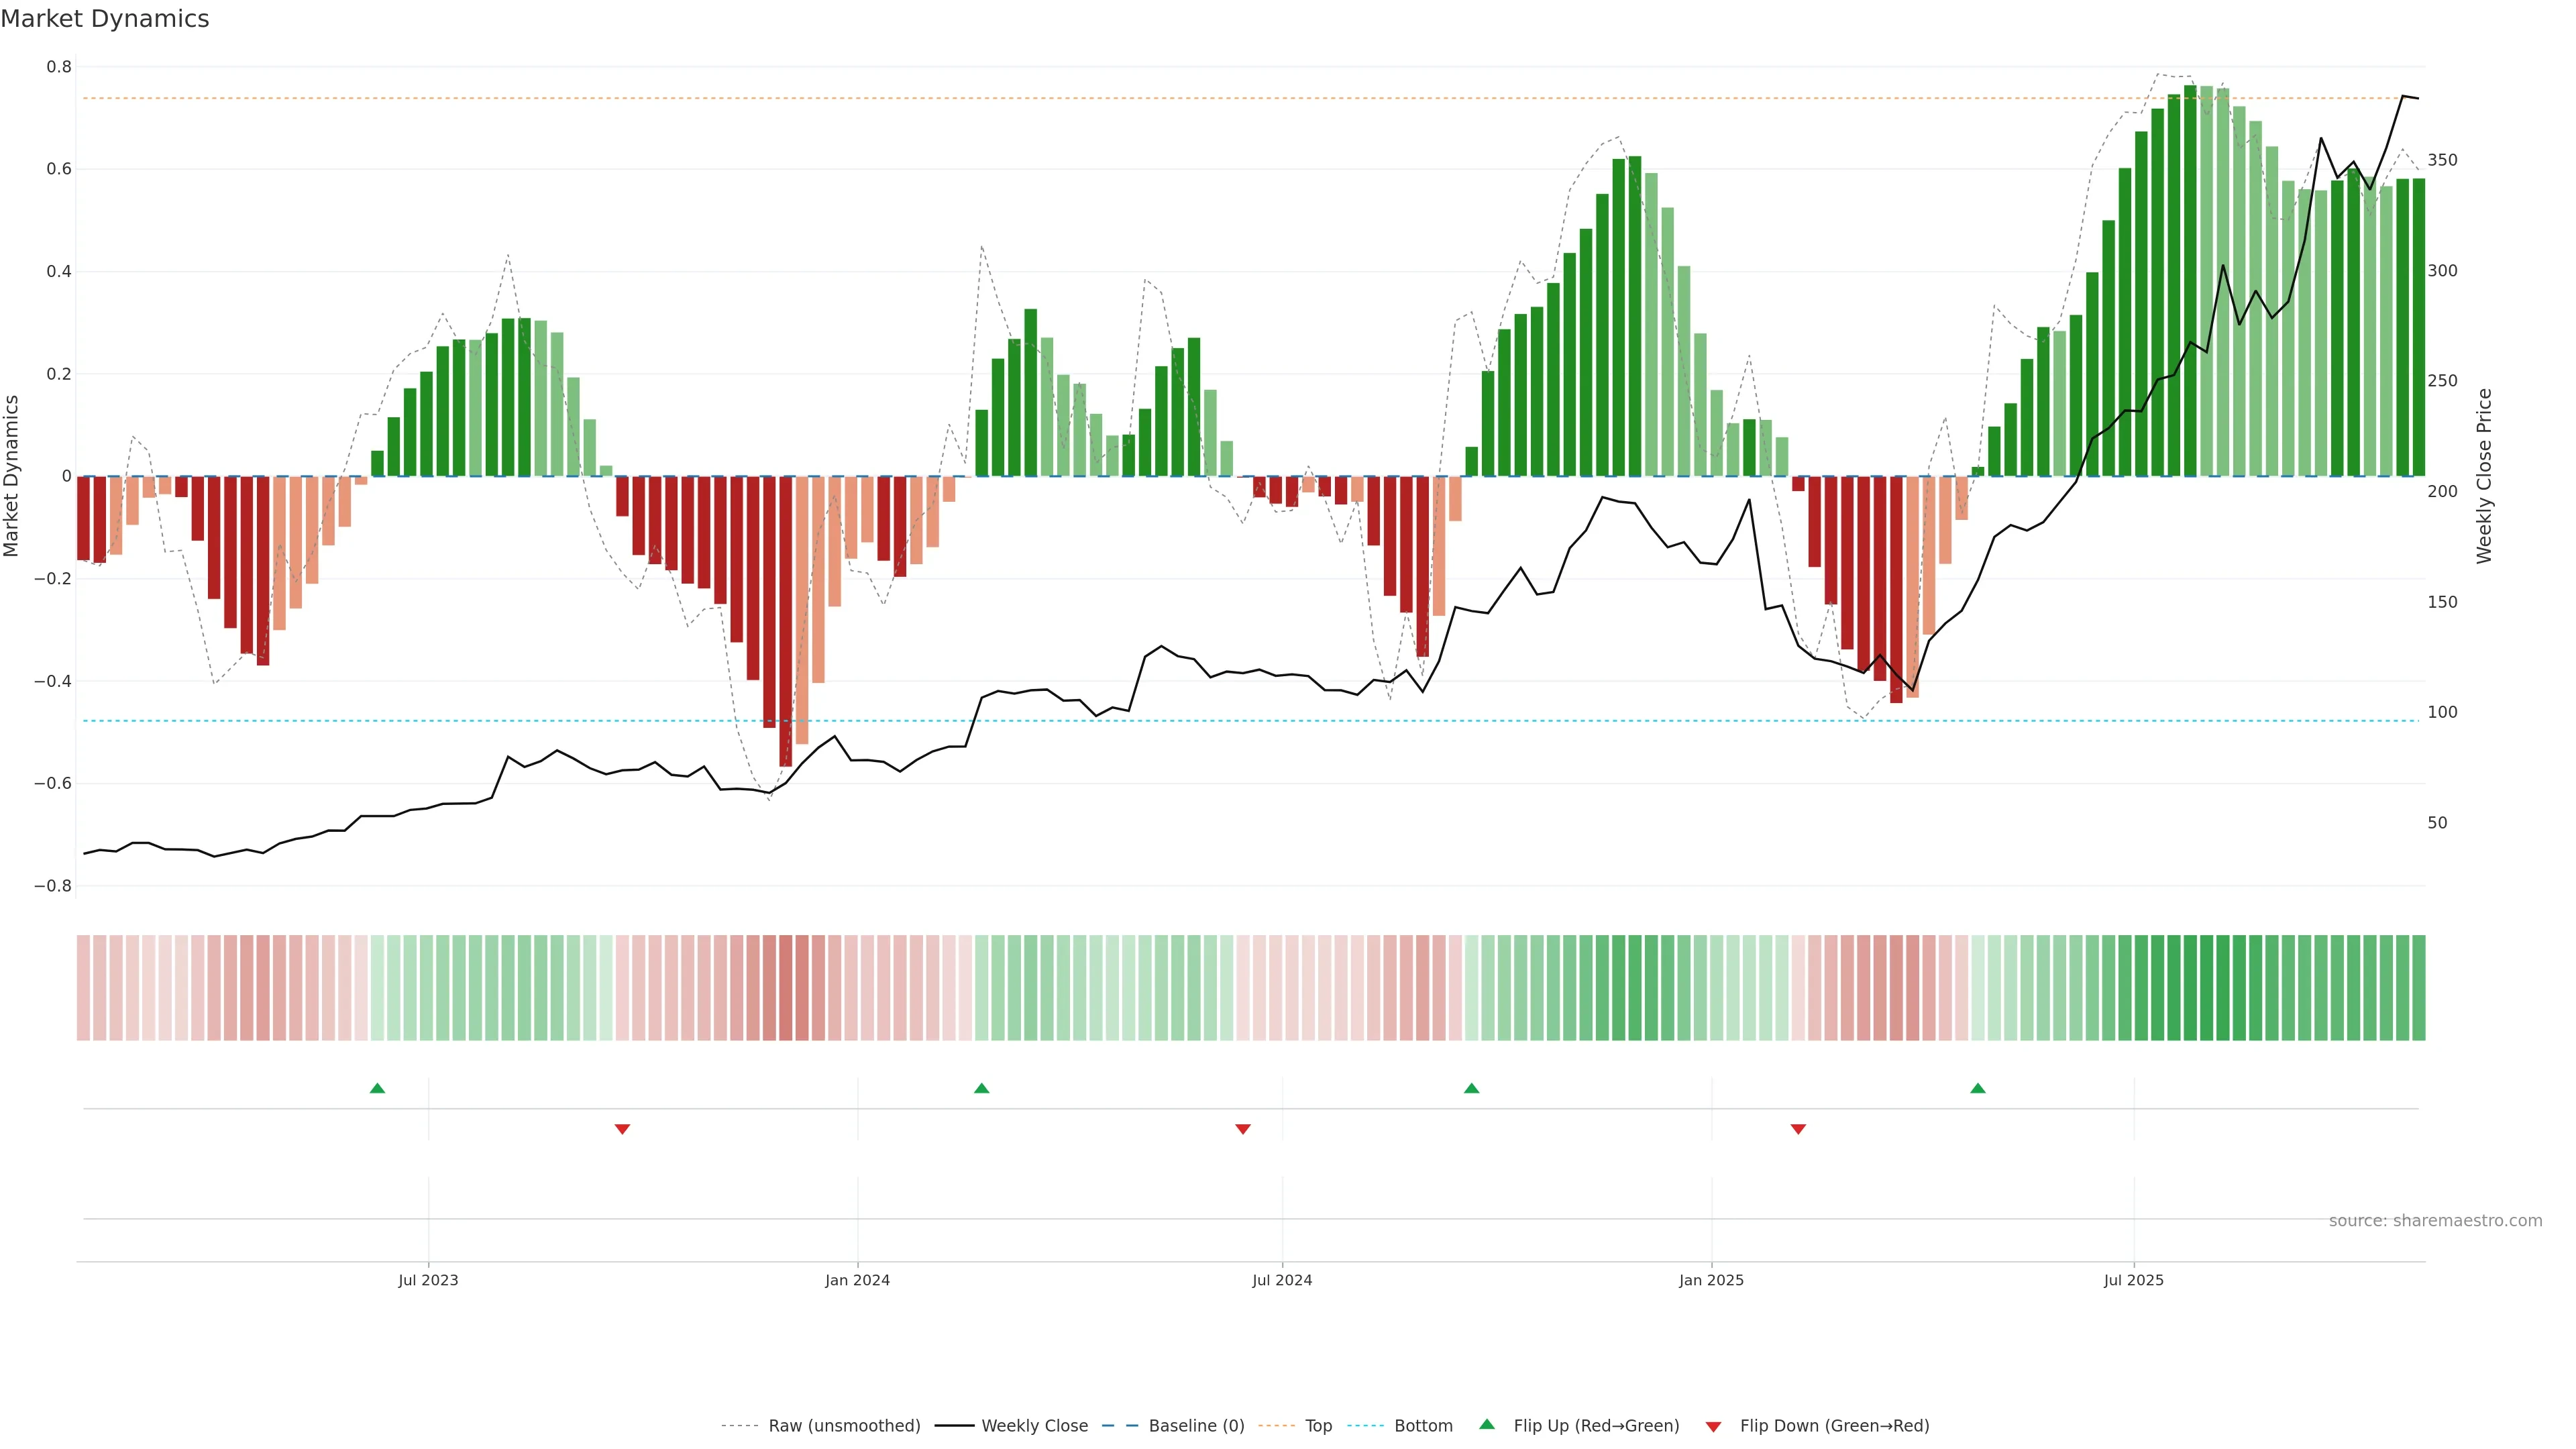Screen dimensions: 2576x1449
Task: Toggle Baseline (0) legend entry
Action: pos(1196,1426)
